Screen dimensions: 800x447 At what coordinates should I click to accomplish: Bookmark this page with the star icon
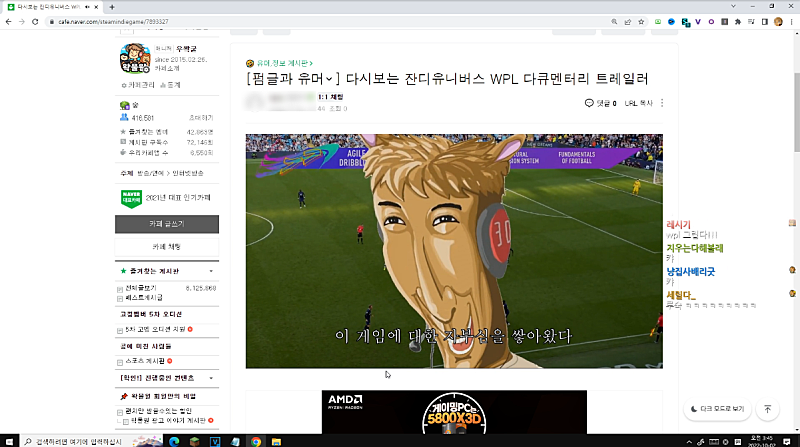click(641, 22)
